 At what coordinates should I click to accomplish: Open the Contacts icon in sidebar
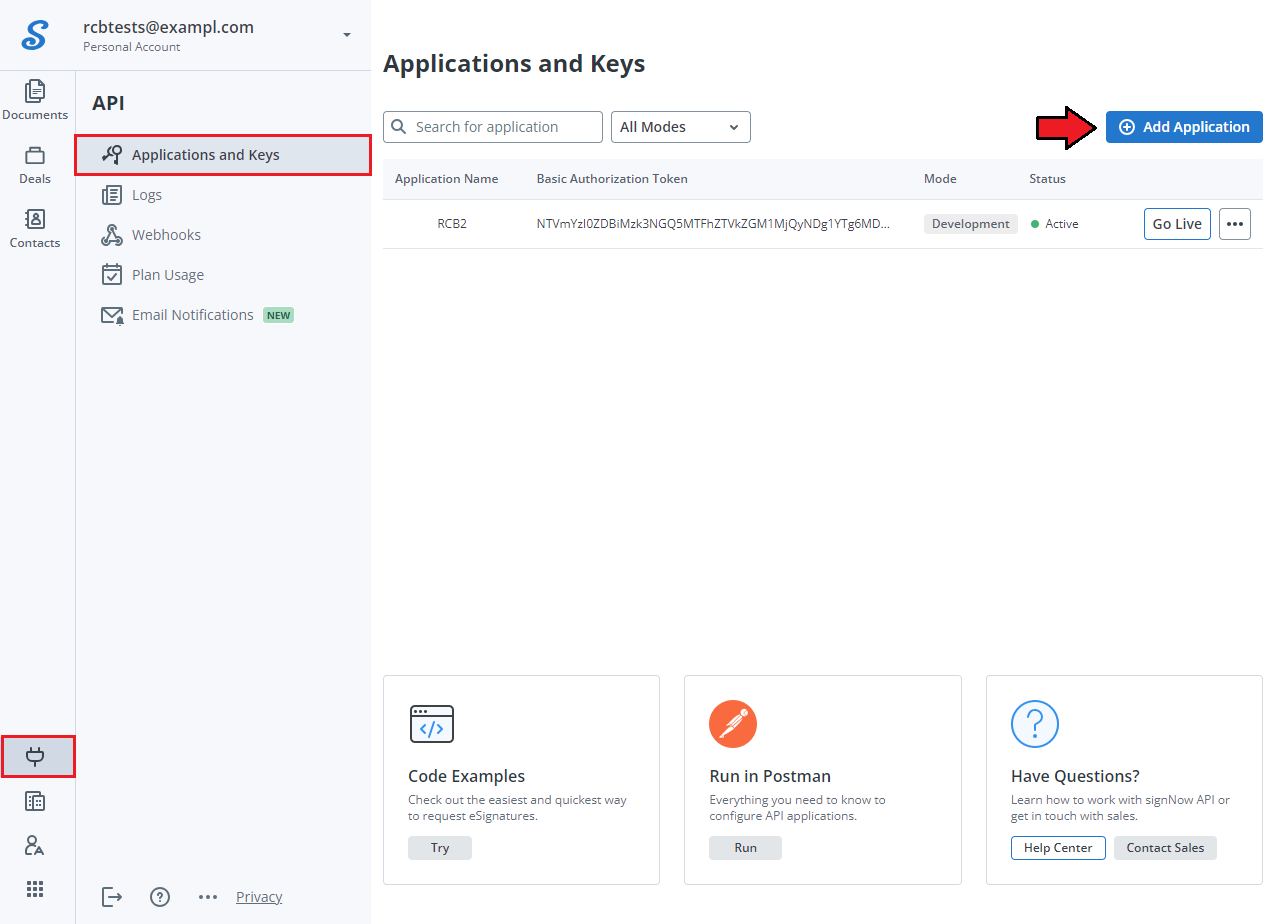coord(35,219)
